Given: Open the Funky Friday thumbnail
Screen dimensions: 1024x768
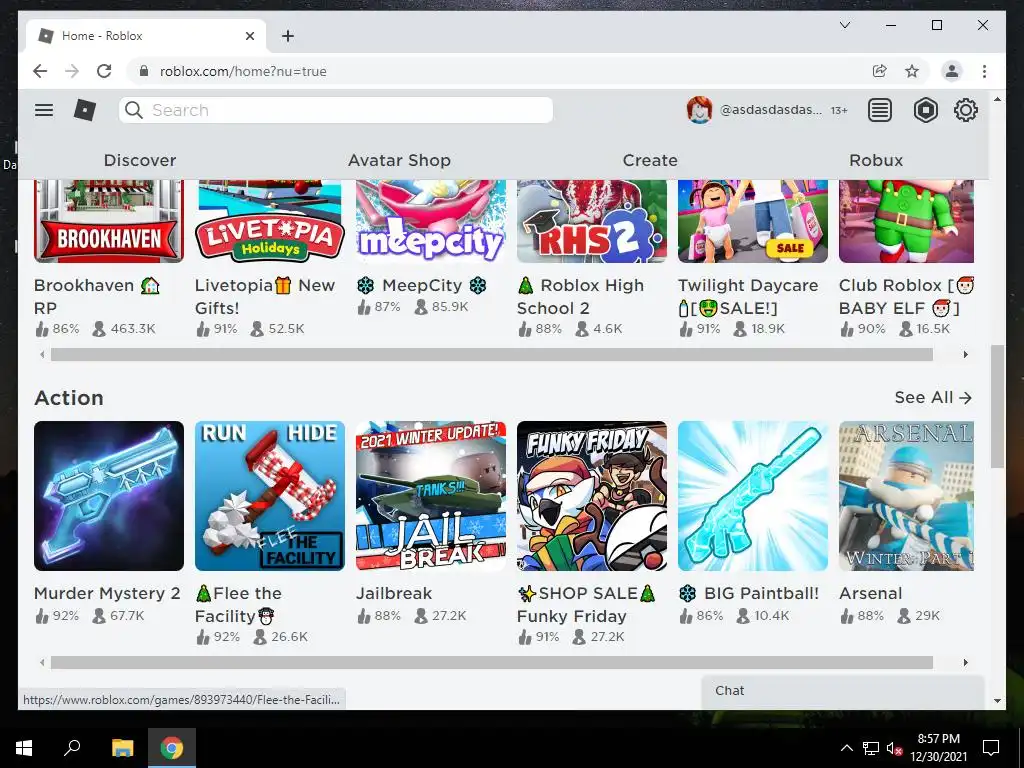Looking at the screenshot, I should click(x=592, y=496).
